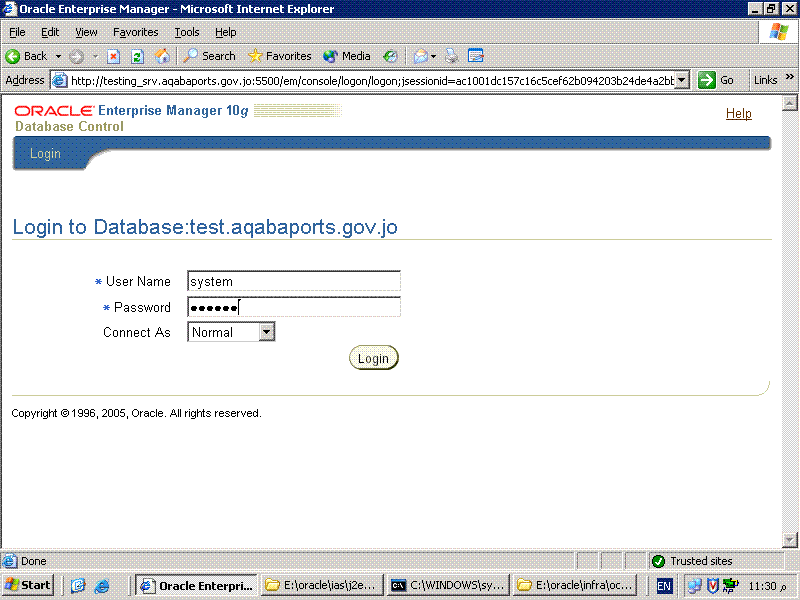Screen dimensions: 800x600
Task: Go to the Home page icon
Action: [x=161, y=56]
